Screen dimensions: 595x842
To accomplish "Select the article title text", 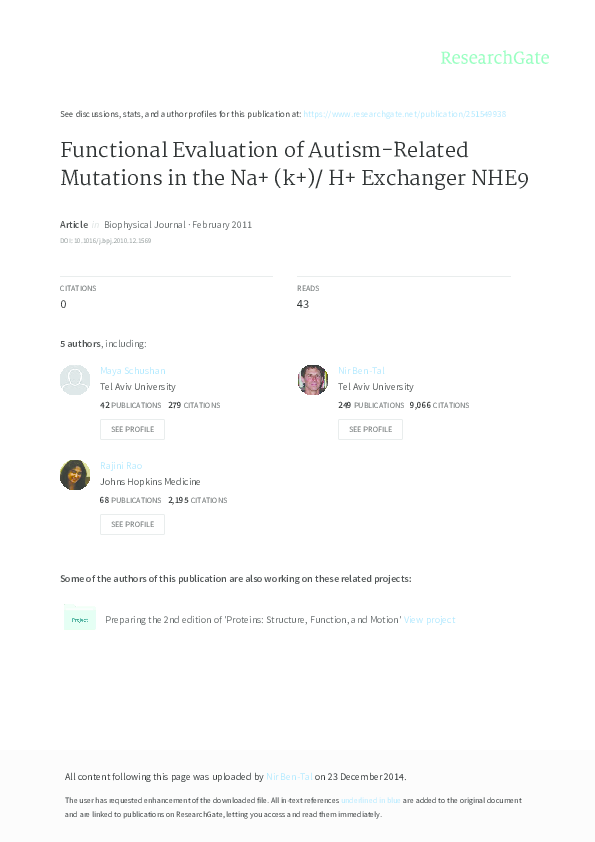I will (294, 163).
